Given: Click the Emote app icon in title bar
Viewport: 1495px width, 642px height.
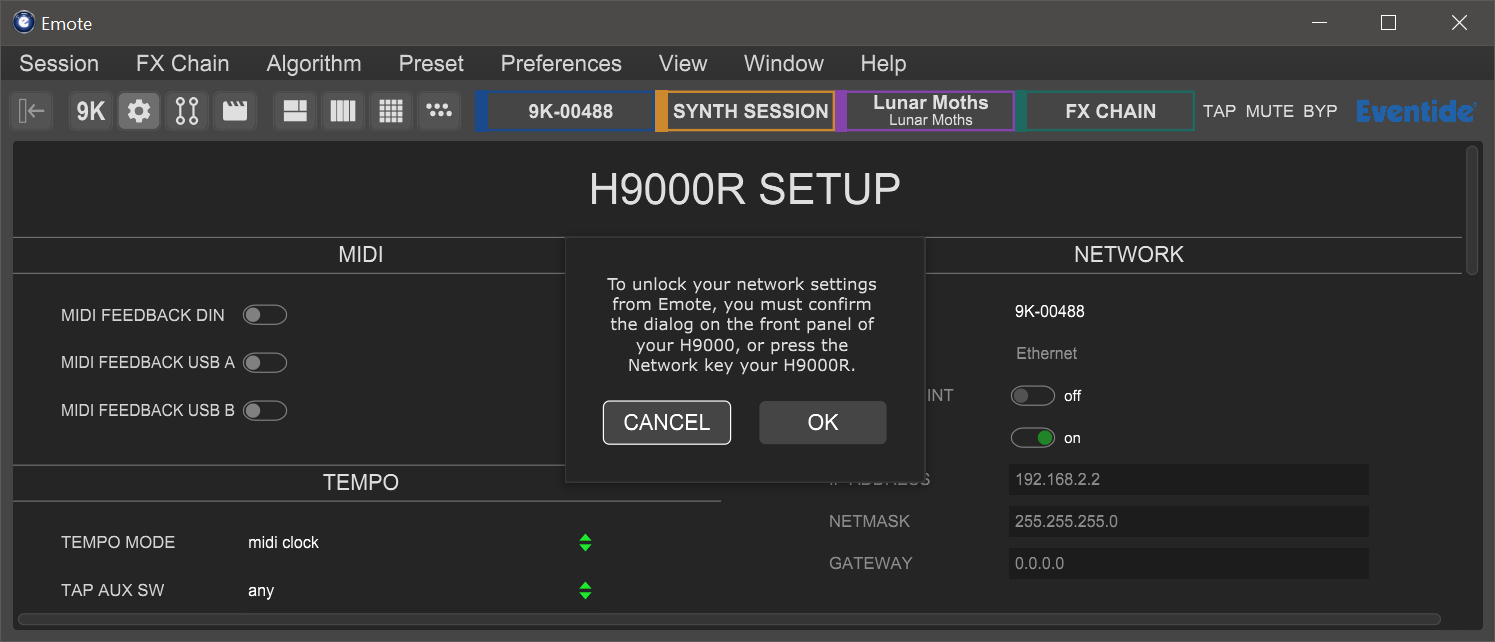Looking at the screenshot, I should (24, 22).
